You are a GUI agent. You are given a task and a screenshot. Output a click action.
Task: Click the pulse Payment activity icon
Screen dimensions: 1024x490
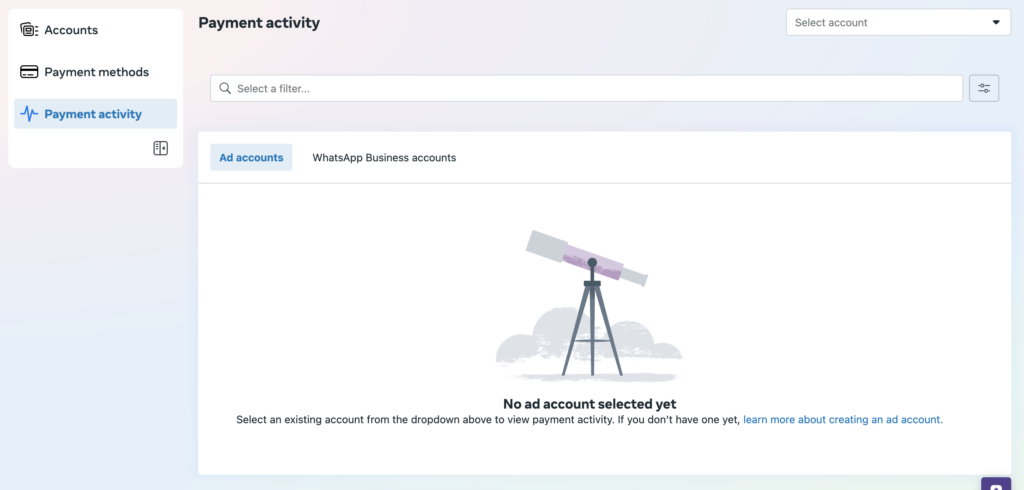tap(29, 114)
